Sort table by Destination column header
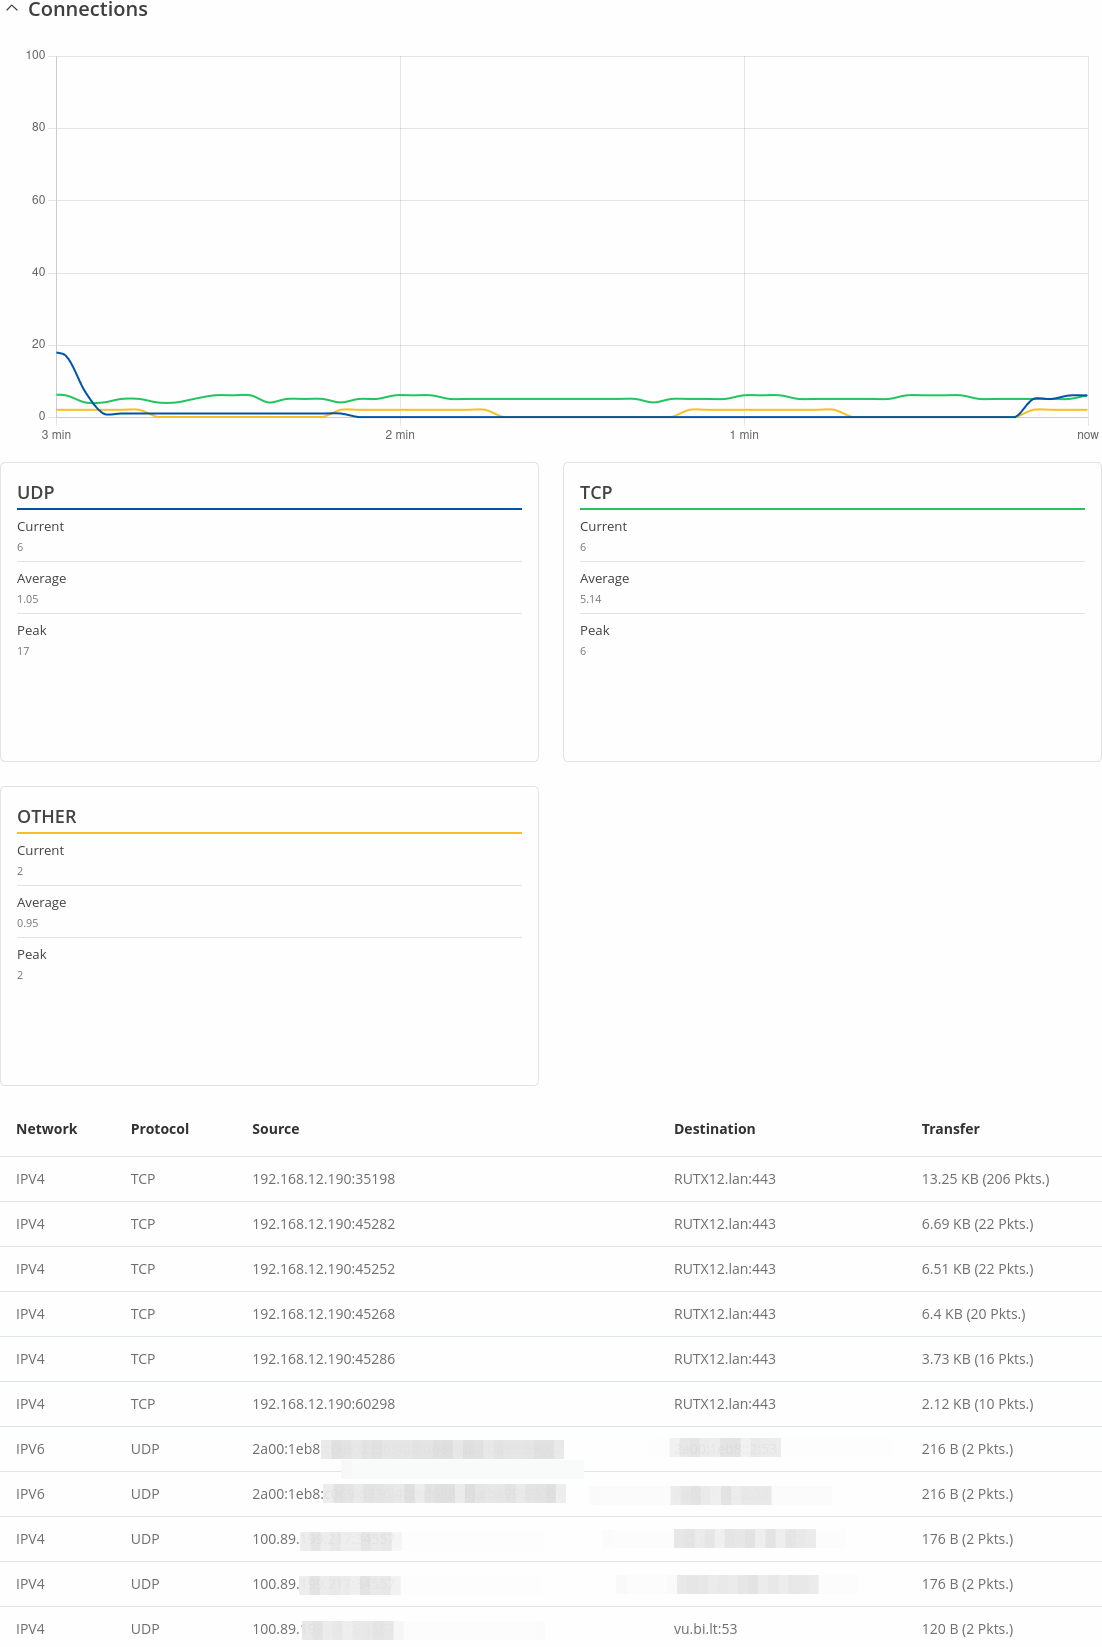This screenshot has height=1647, width=1102. point(715,1129)
